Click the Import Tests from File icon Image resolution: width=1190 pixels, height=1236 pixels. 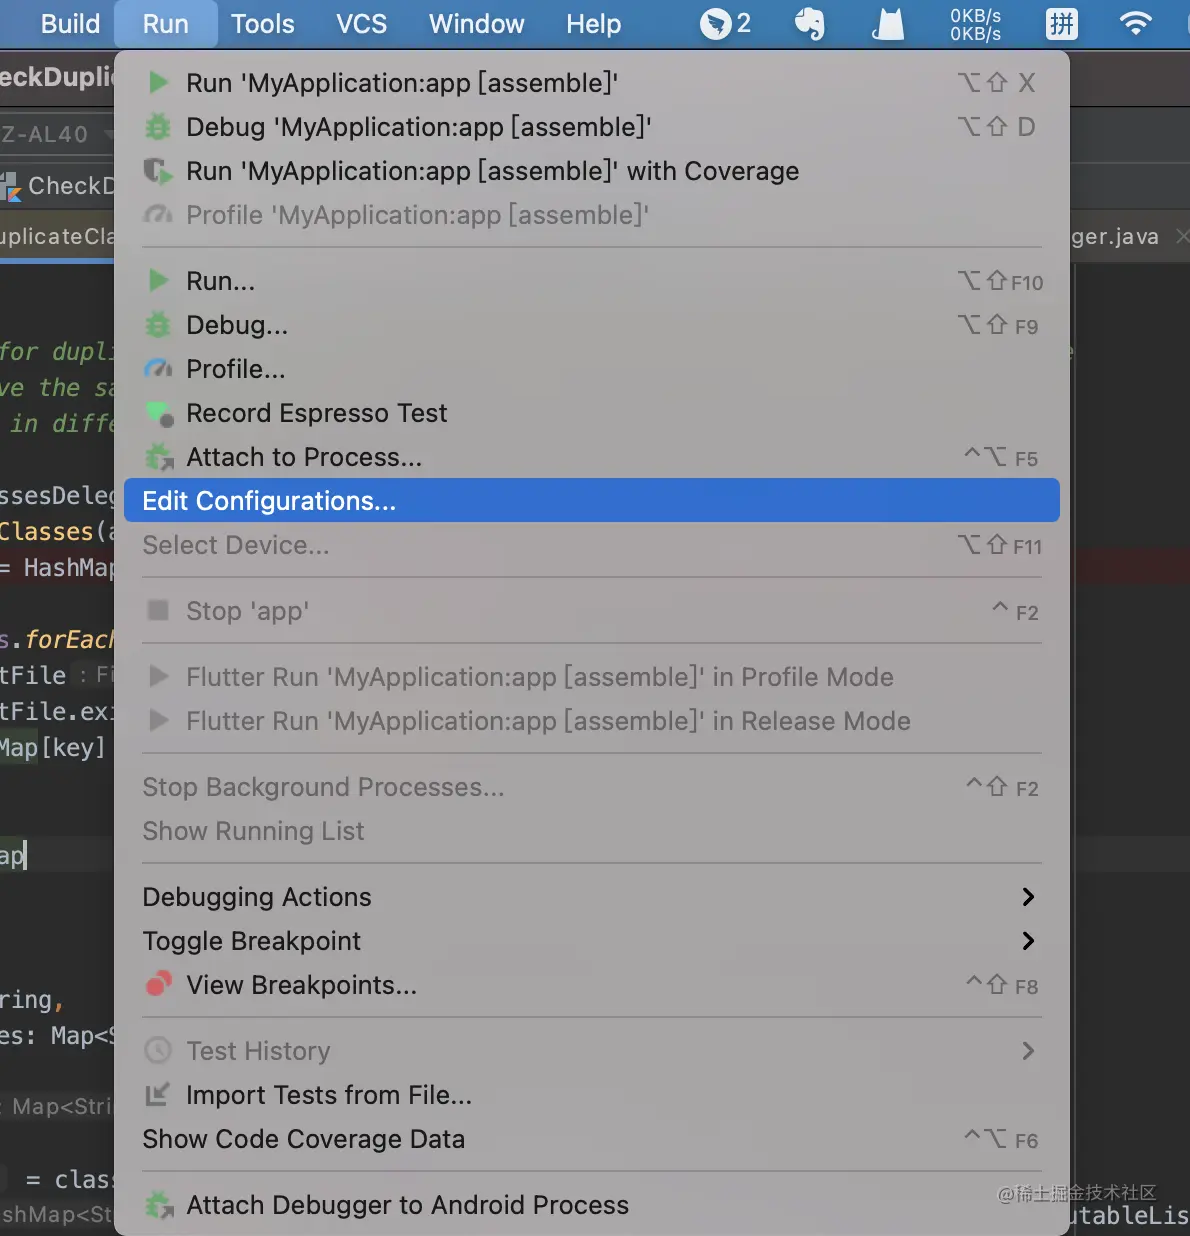tap(158, 1095)
